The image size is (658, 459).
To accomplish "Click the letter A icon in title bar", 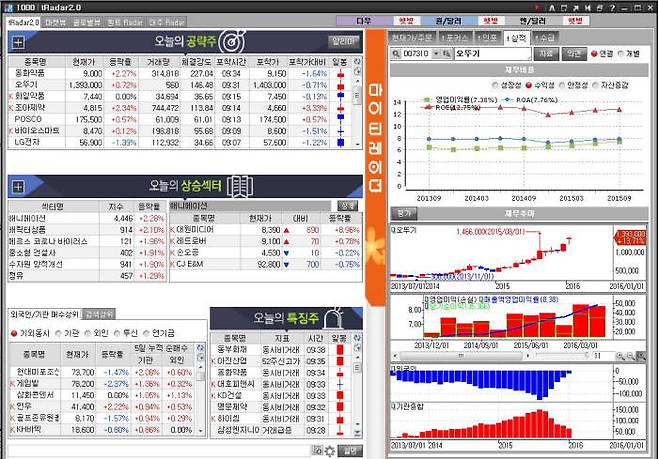I will click(x=552, y=8).
